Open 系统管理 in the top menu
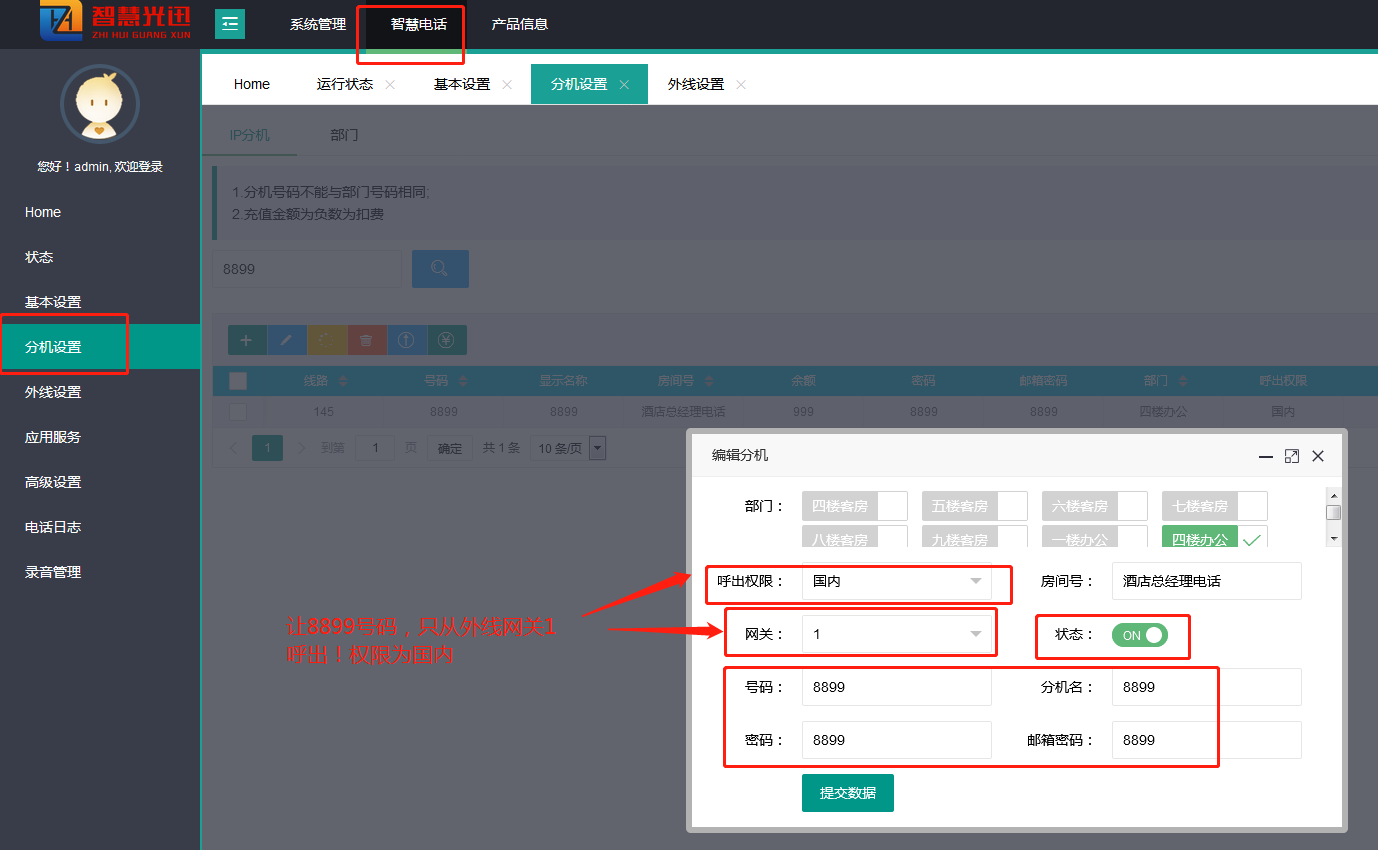 click(x=318, y=24)
